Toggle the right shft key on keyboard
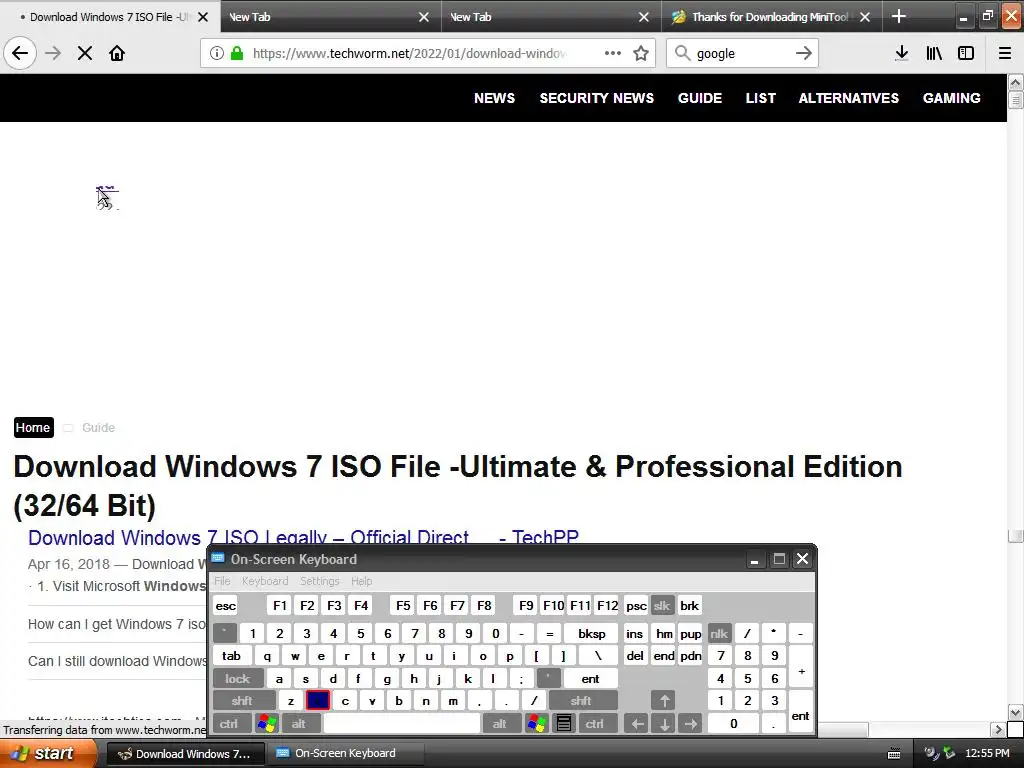Screen dimensions: 1024x768 (x=581, y=701)
